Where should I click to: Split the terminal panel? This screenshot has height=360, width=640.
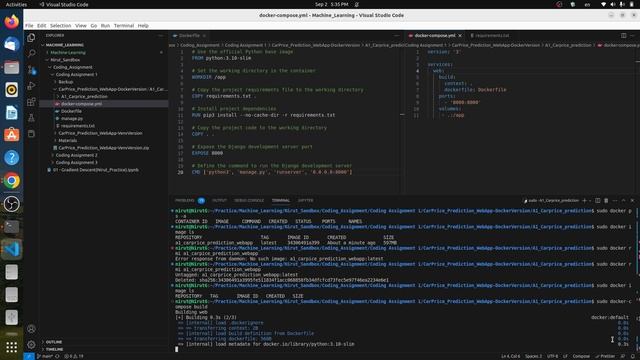pos(598,200)
